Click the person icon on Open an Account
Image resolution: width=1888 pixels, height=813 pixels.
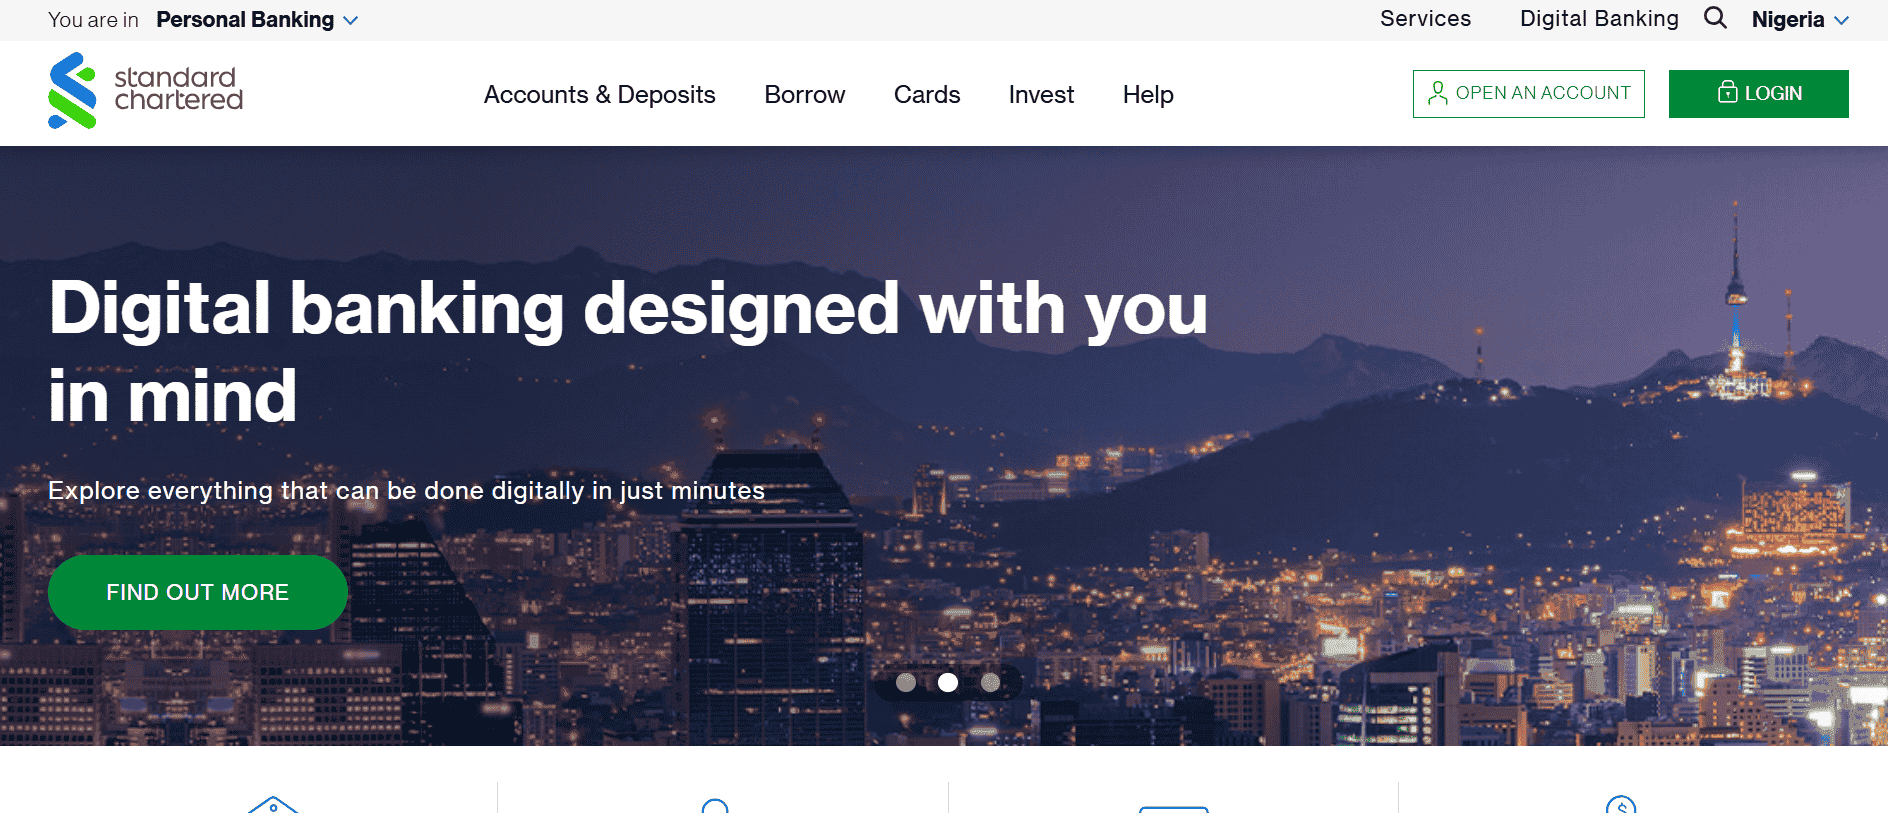[1438, 93]
